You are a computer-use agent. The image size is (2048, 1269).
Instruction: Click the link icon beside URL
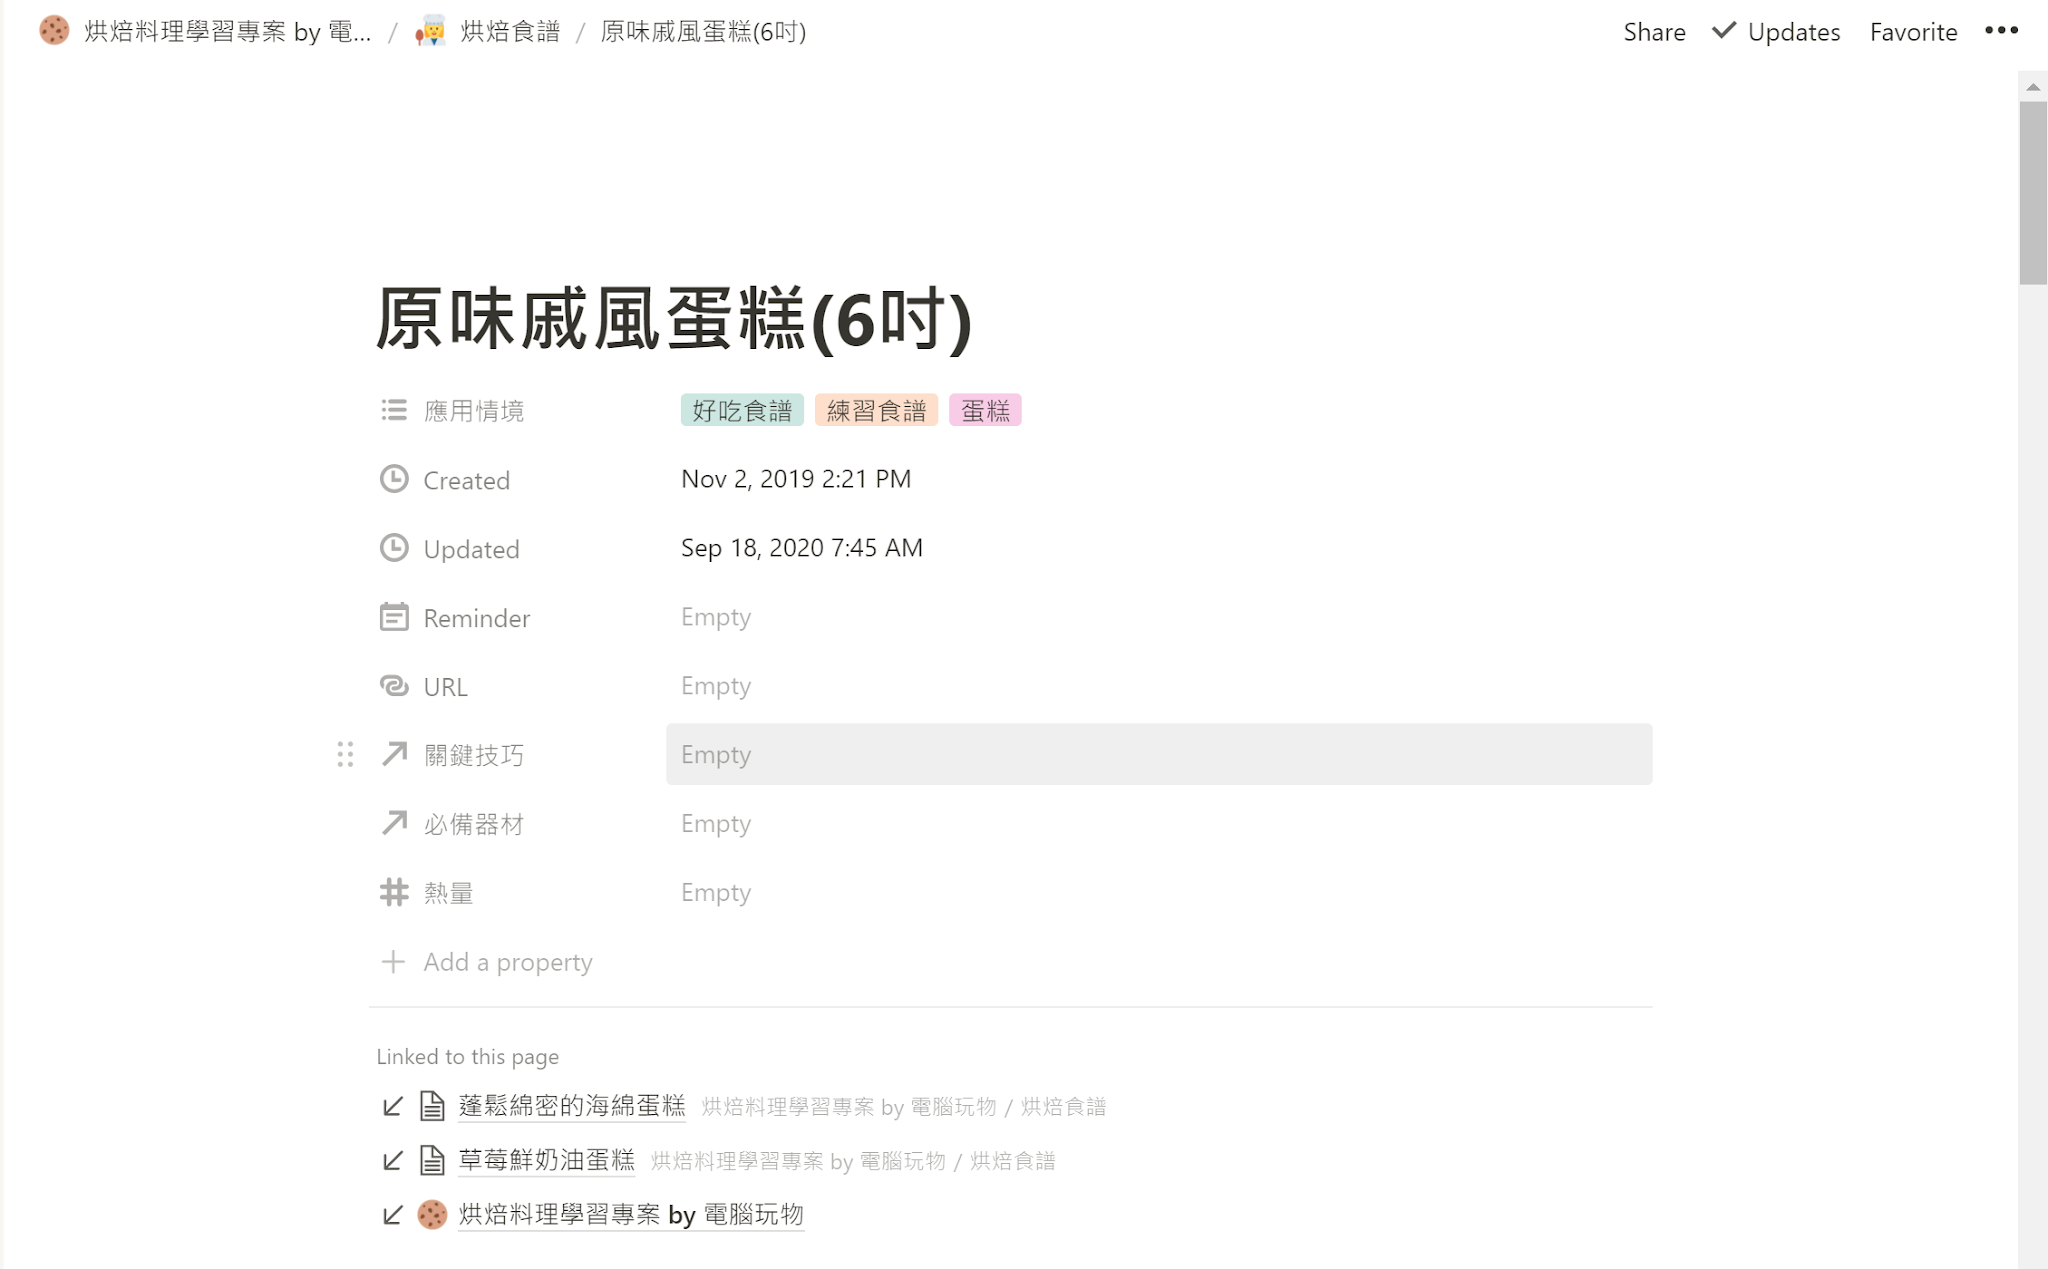coord(394,686)
